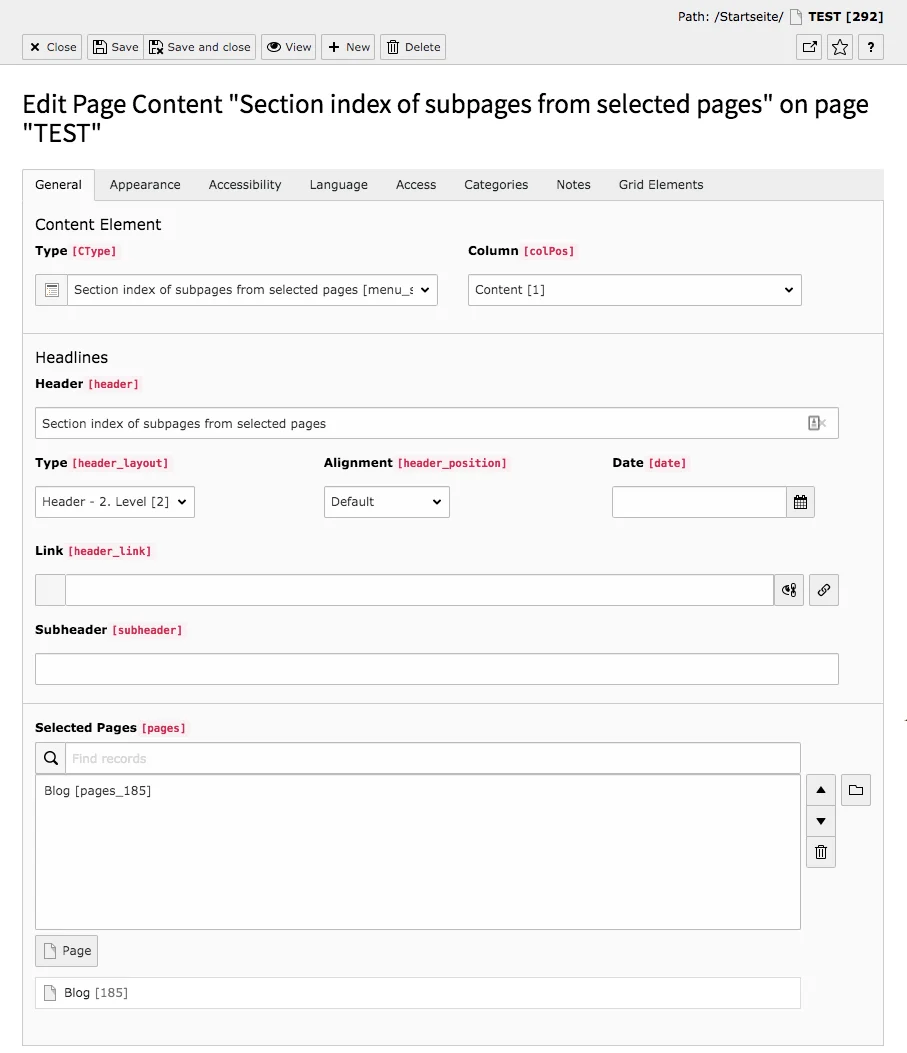
Task: Click the Save and close button
Action: 199,46
